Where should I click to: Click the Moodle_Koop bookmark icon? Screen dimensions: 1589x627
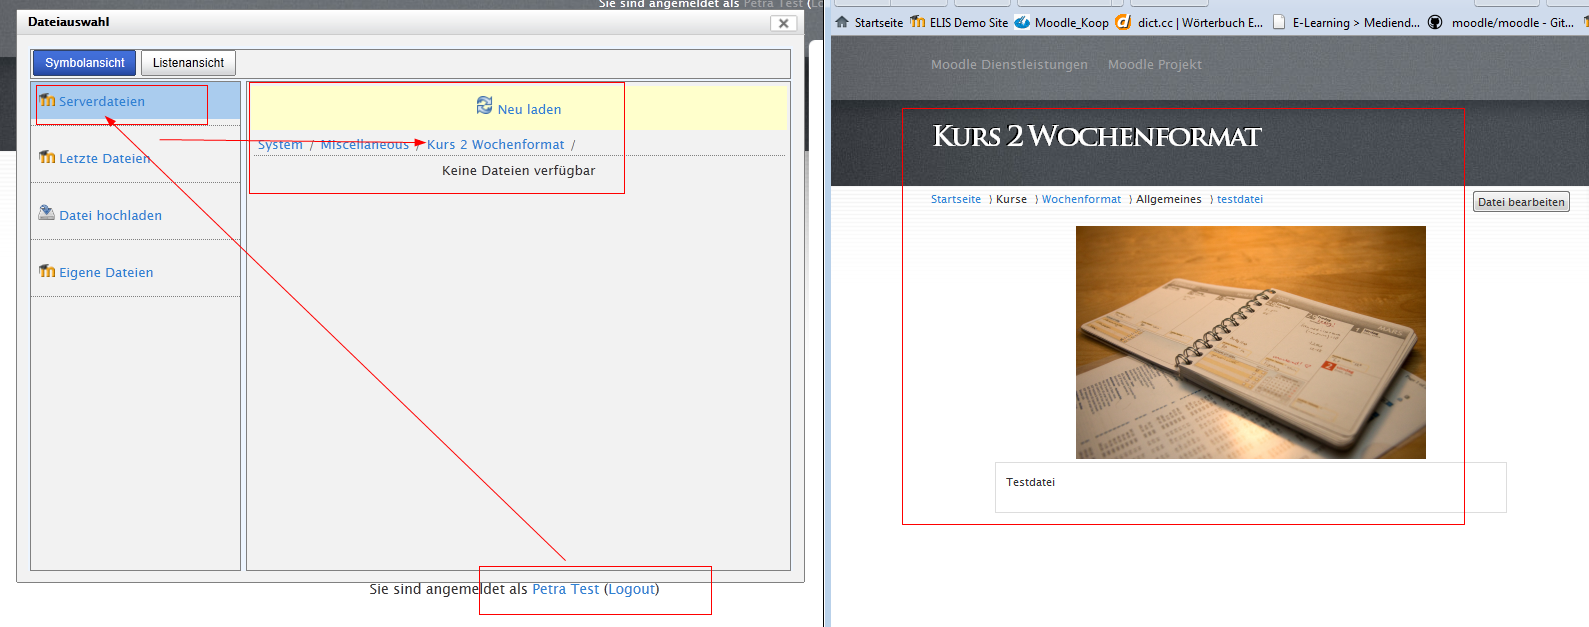[1022, 22]
